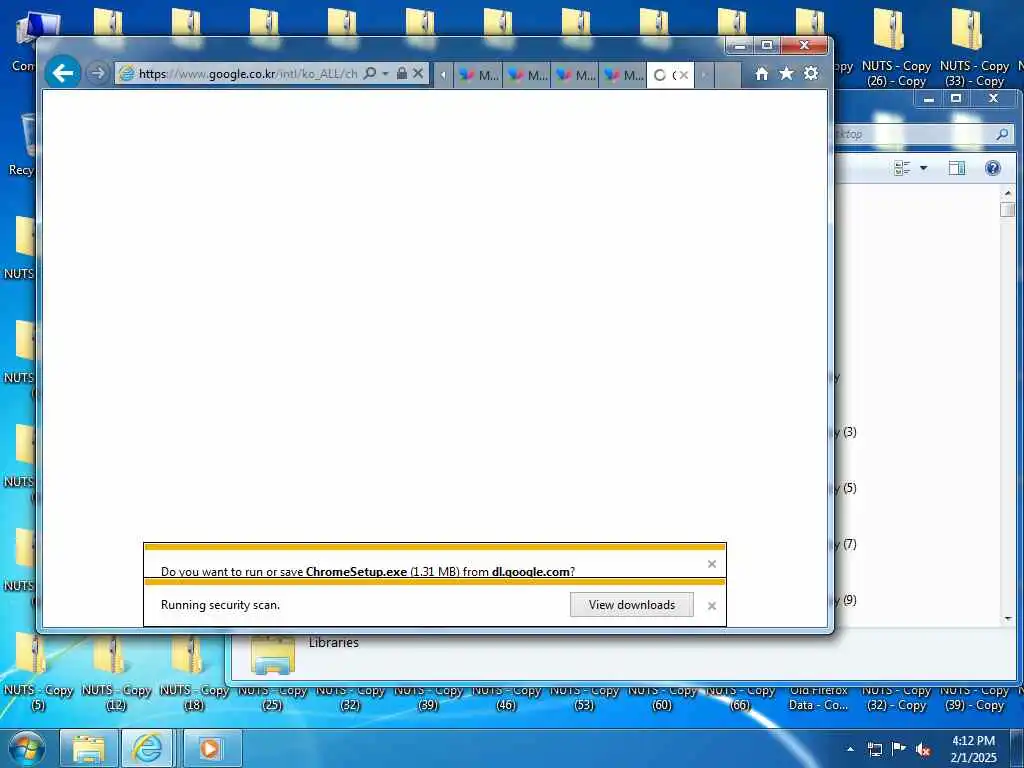Close the loading tab with its X

pyautogui.click(x=684, y=75)
